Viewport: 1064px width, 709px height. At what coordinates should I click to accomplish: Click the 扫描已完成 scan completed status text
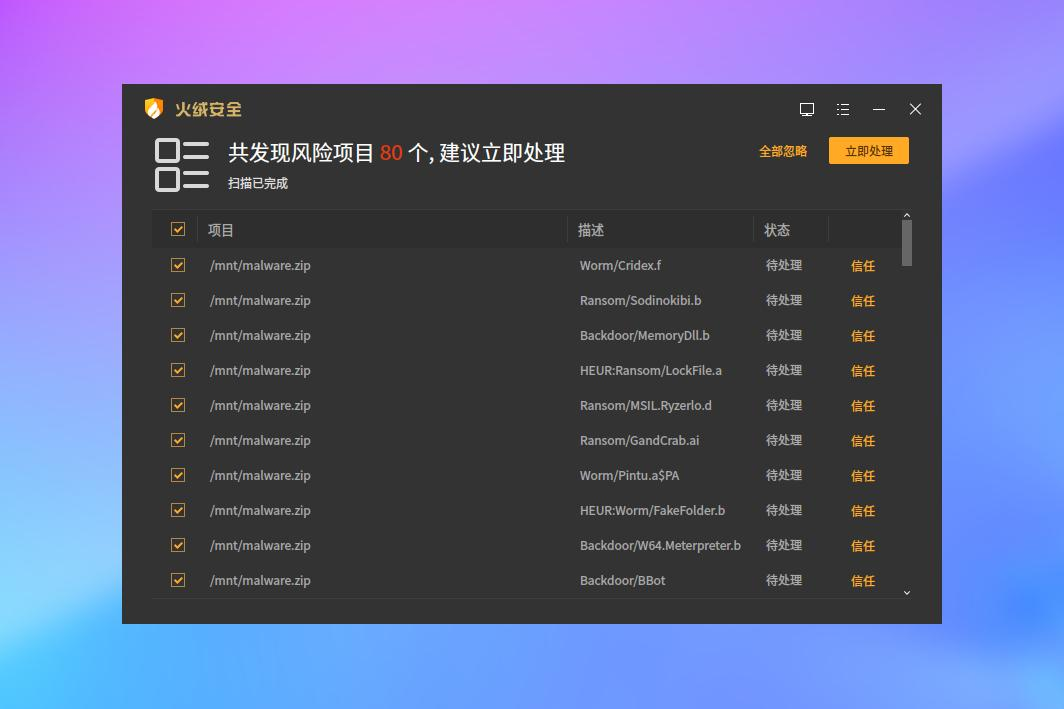click(x=258, y=183)
